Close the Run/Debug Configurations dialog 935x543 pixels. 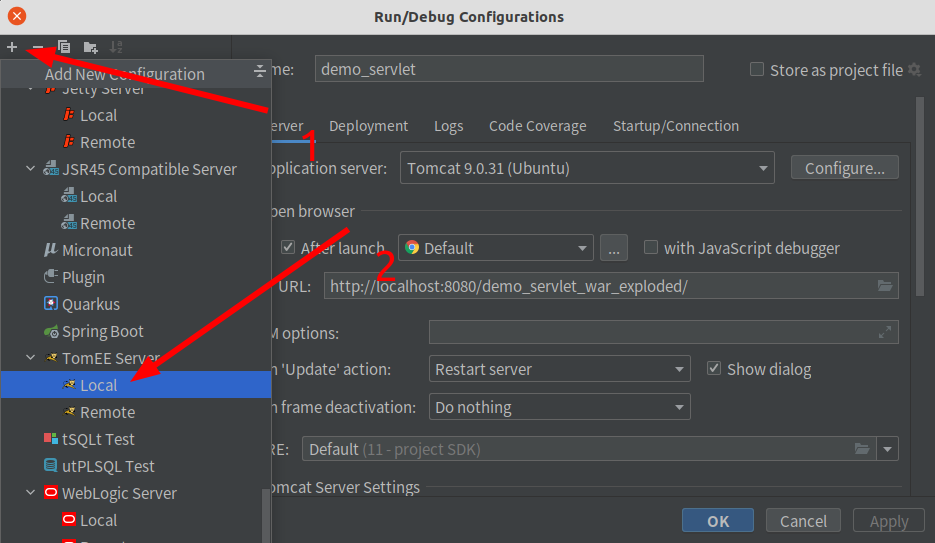(x=17, y=16)
